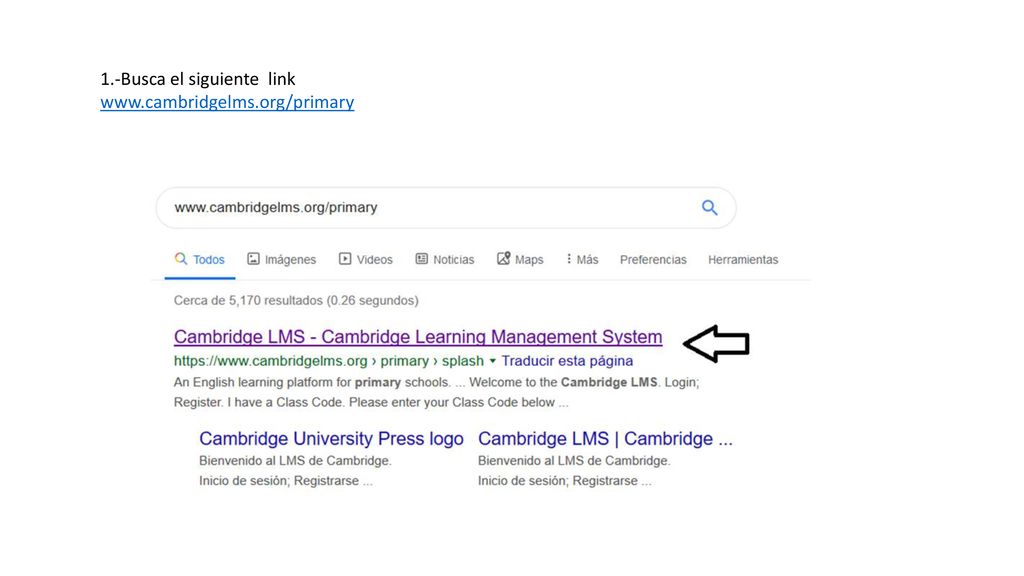Expand the dropdown arrow next to splash URL
Screen dimensions: 1024x576
[492, 360]
